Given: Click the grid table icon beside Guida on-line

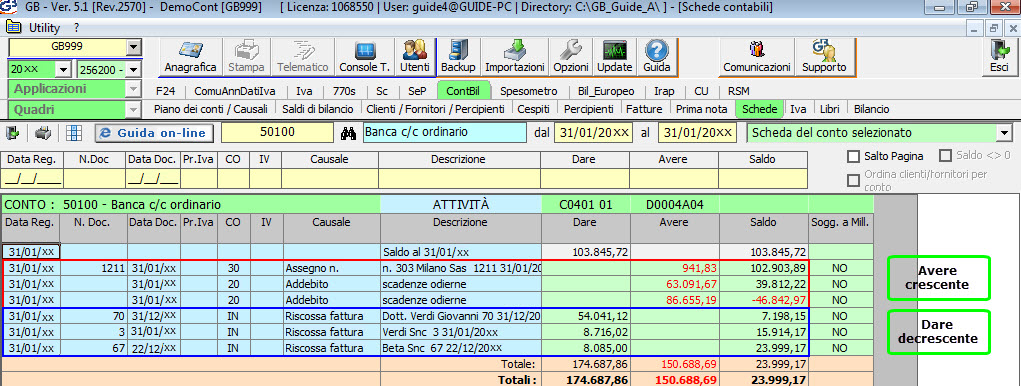Looking at the screenshot, I should click(74, 133).
